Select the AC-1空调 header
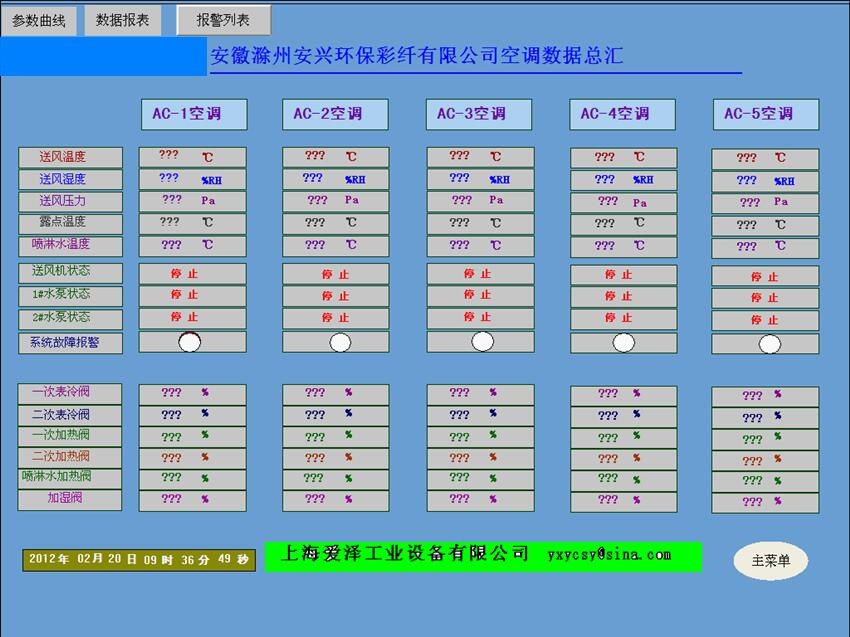 [x=193, y=114]
